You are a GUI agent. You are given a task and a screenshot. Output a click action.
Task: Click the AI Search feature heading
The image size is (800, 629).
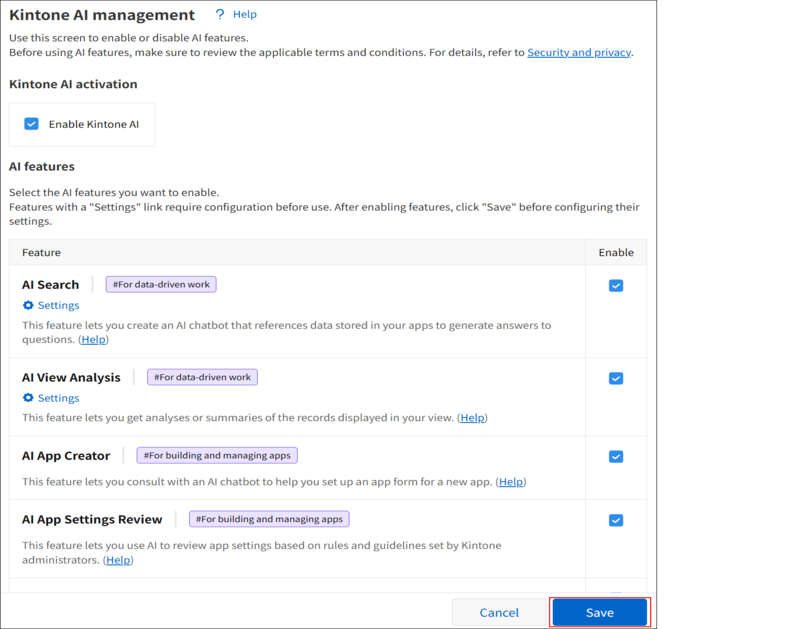tap(51, 285)
